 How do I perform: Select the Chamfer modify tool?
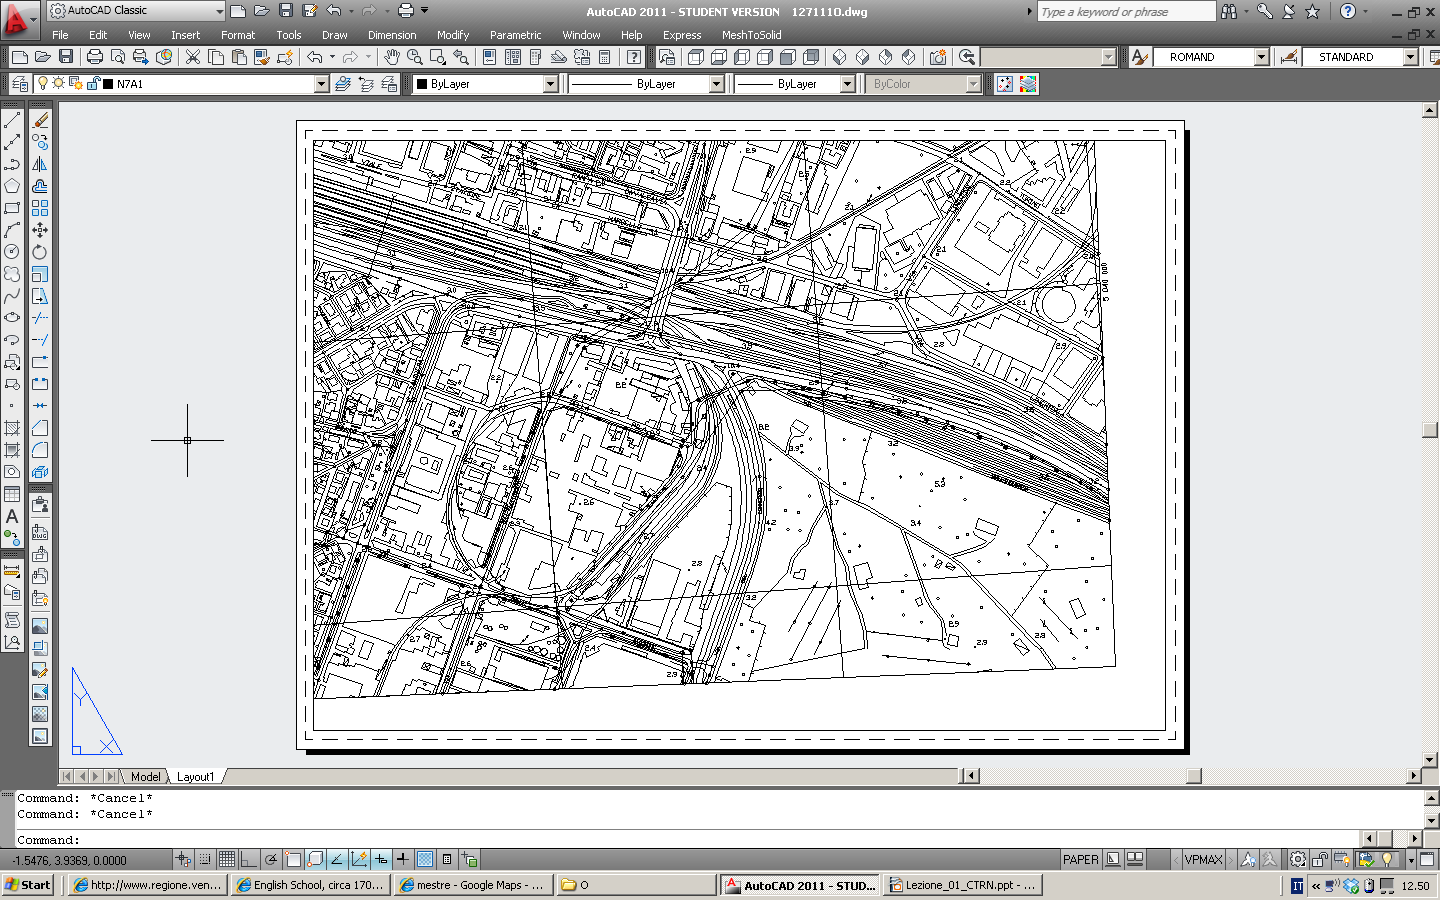point(40,428)
